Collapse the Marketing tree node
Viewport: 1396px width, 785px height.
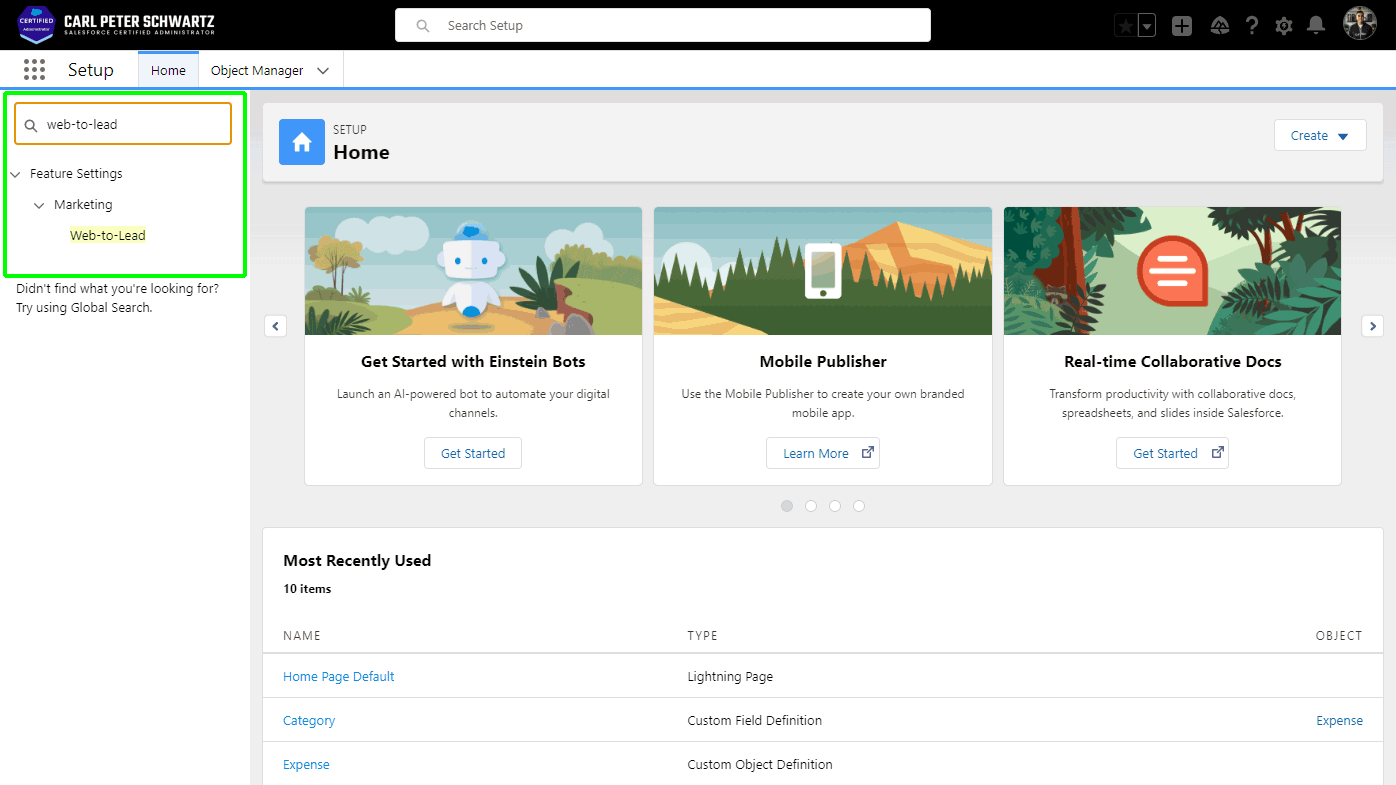39,205
